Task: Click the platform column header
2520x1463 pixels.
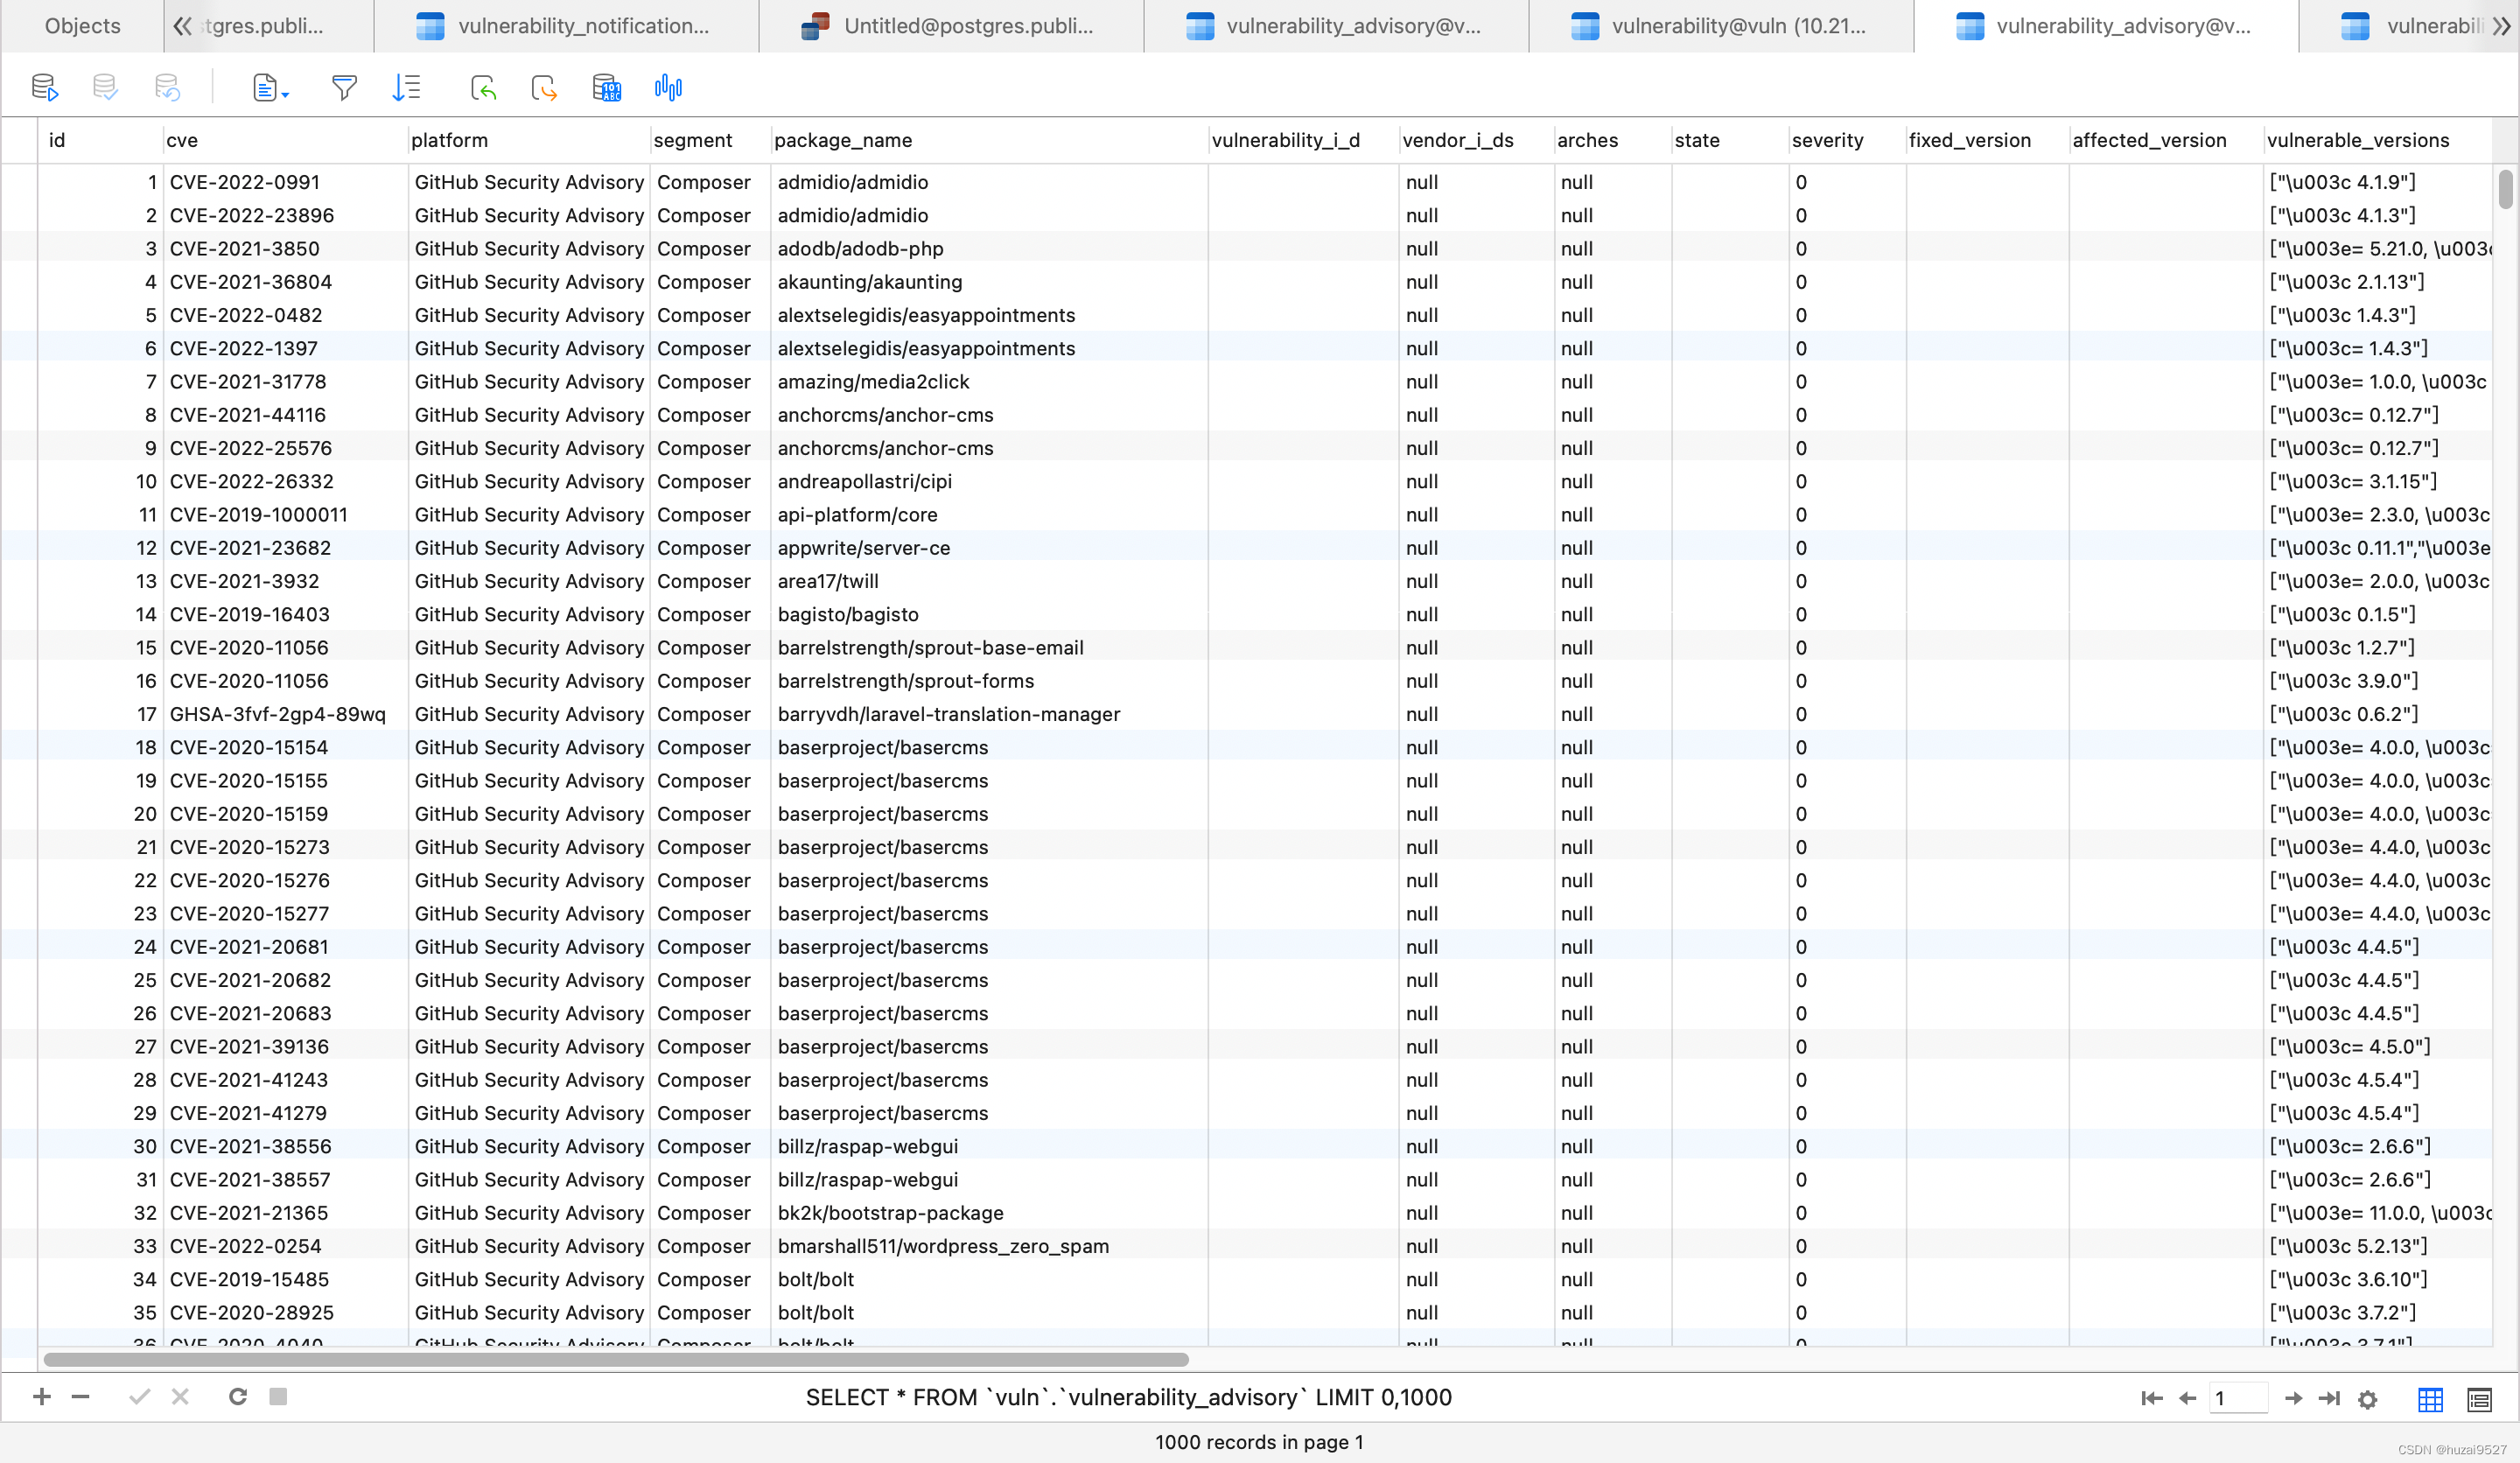Action: tap(529, 140)
